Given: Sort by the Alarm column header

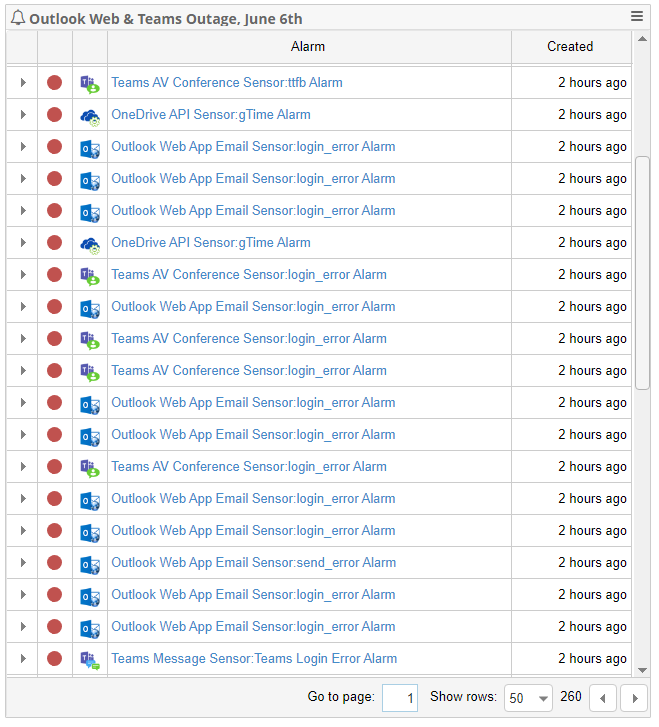Looking at the screenshot, I should click(x=308, y=46).
